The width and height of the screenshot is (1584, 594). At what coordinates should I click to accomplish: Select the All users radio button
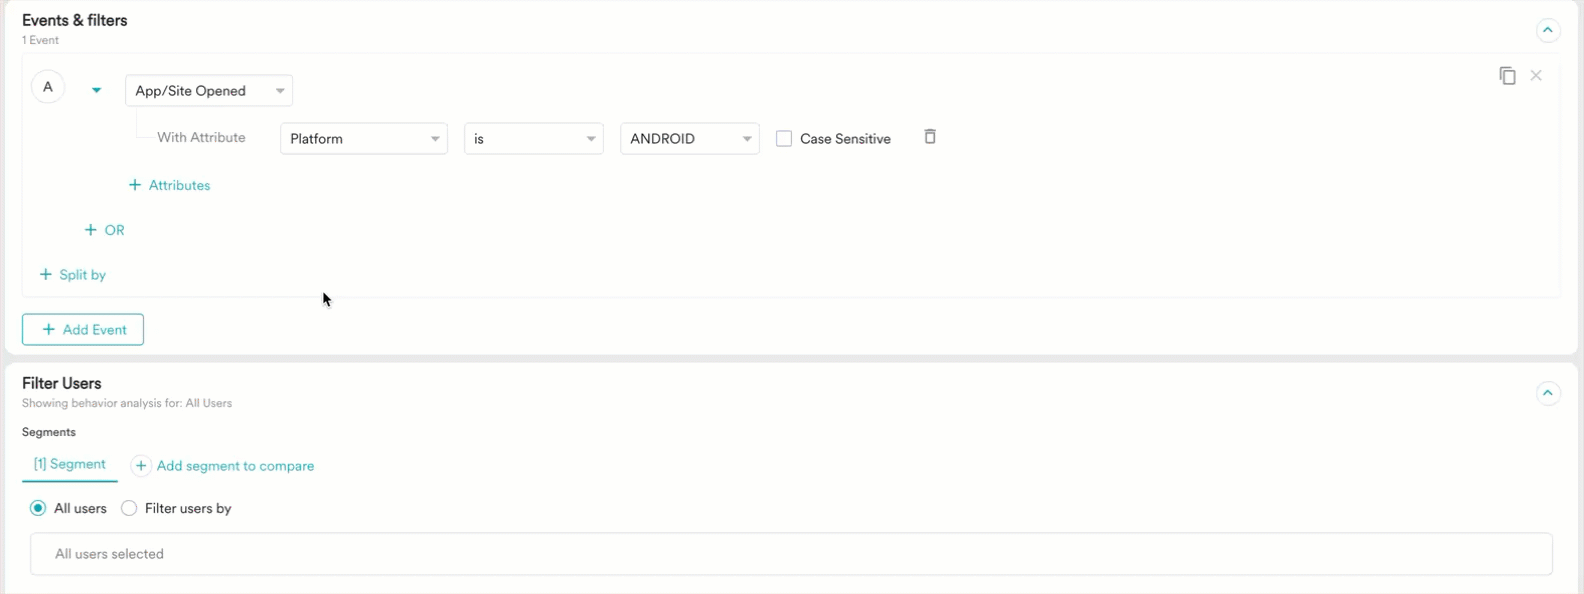pyautogui.click(x=38, y=508)
